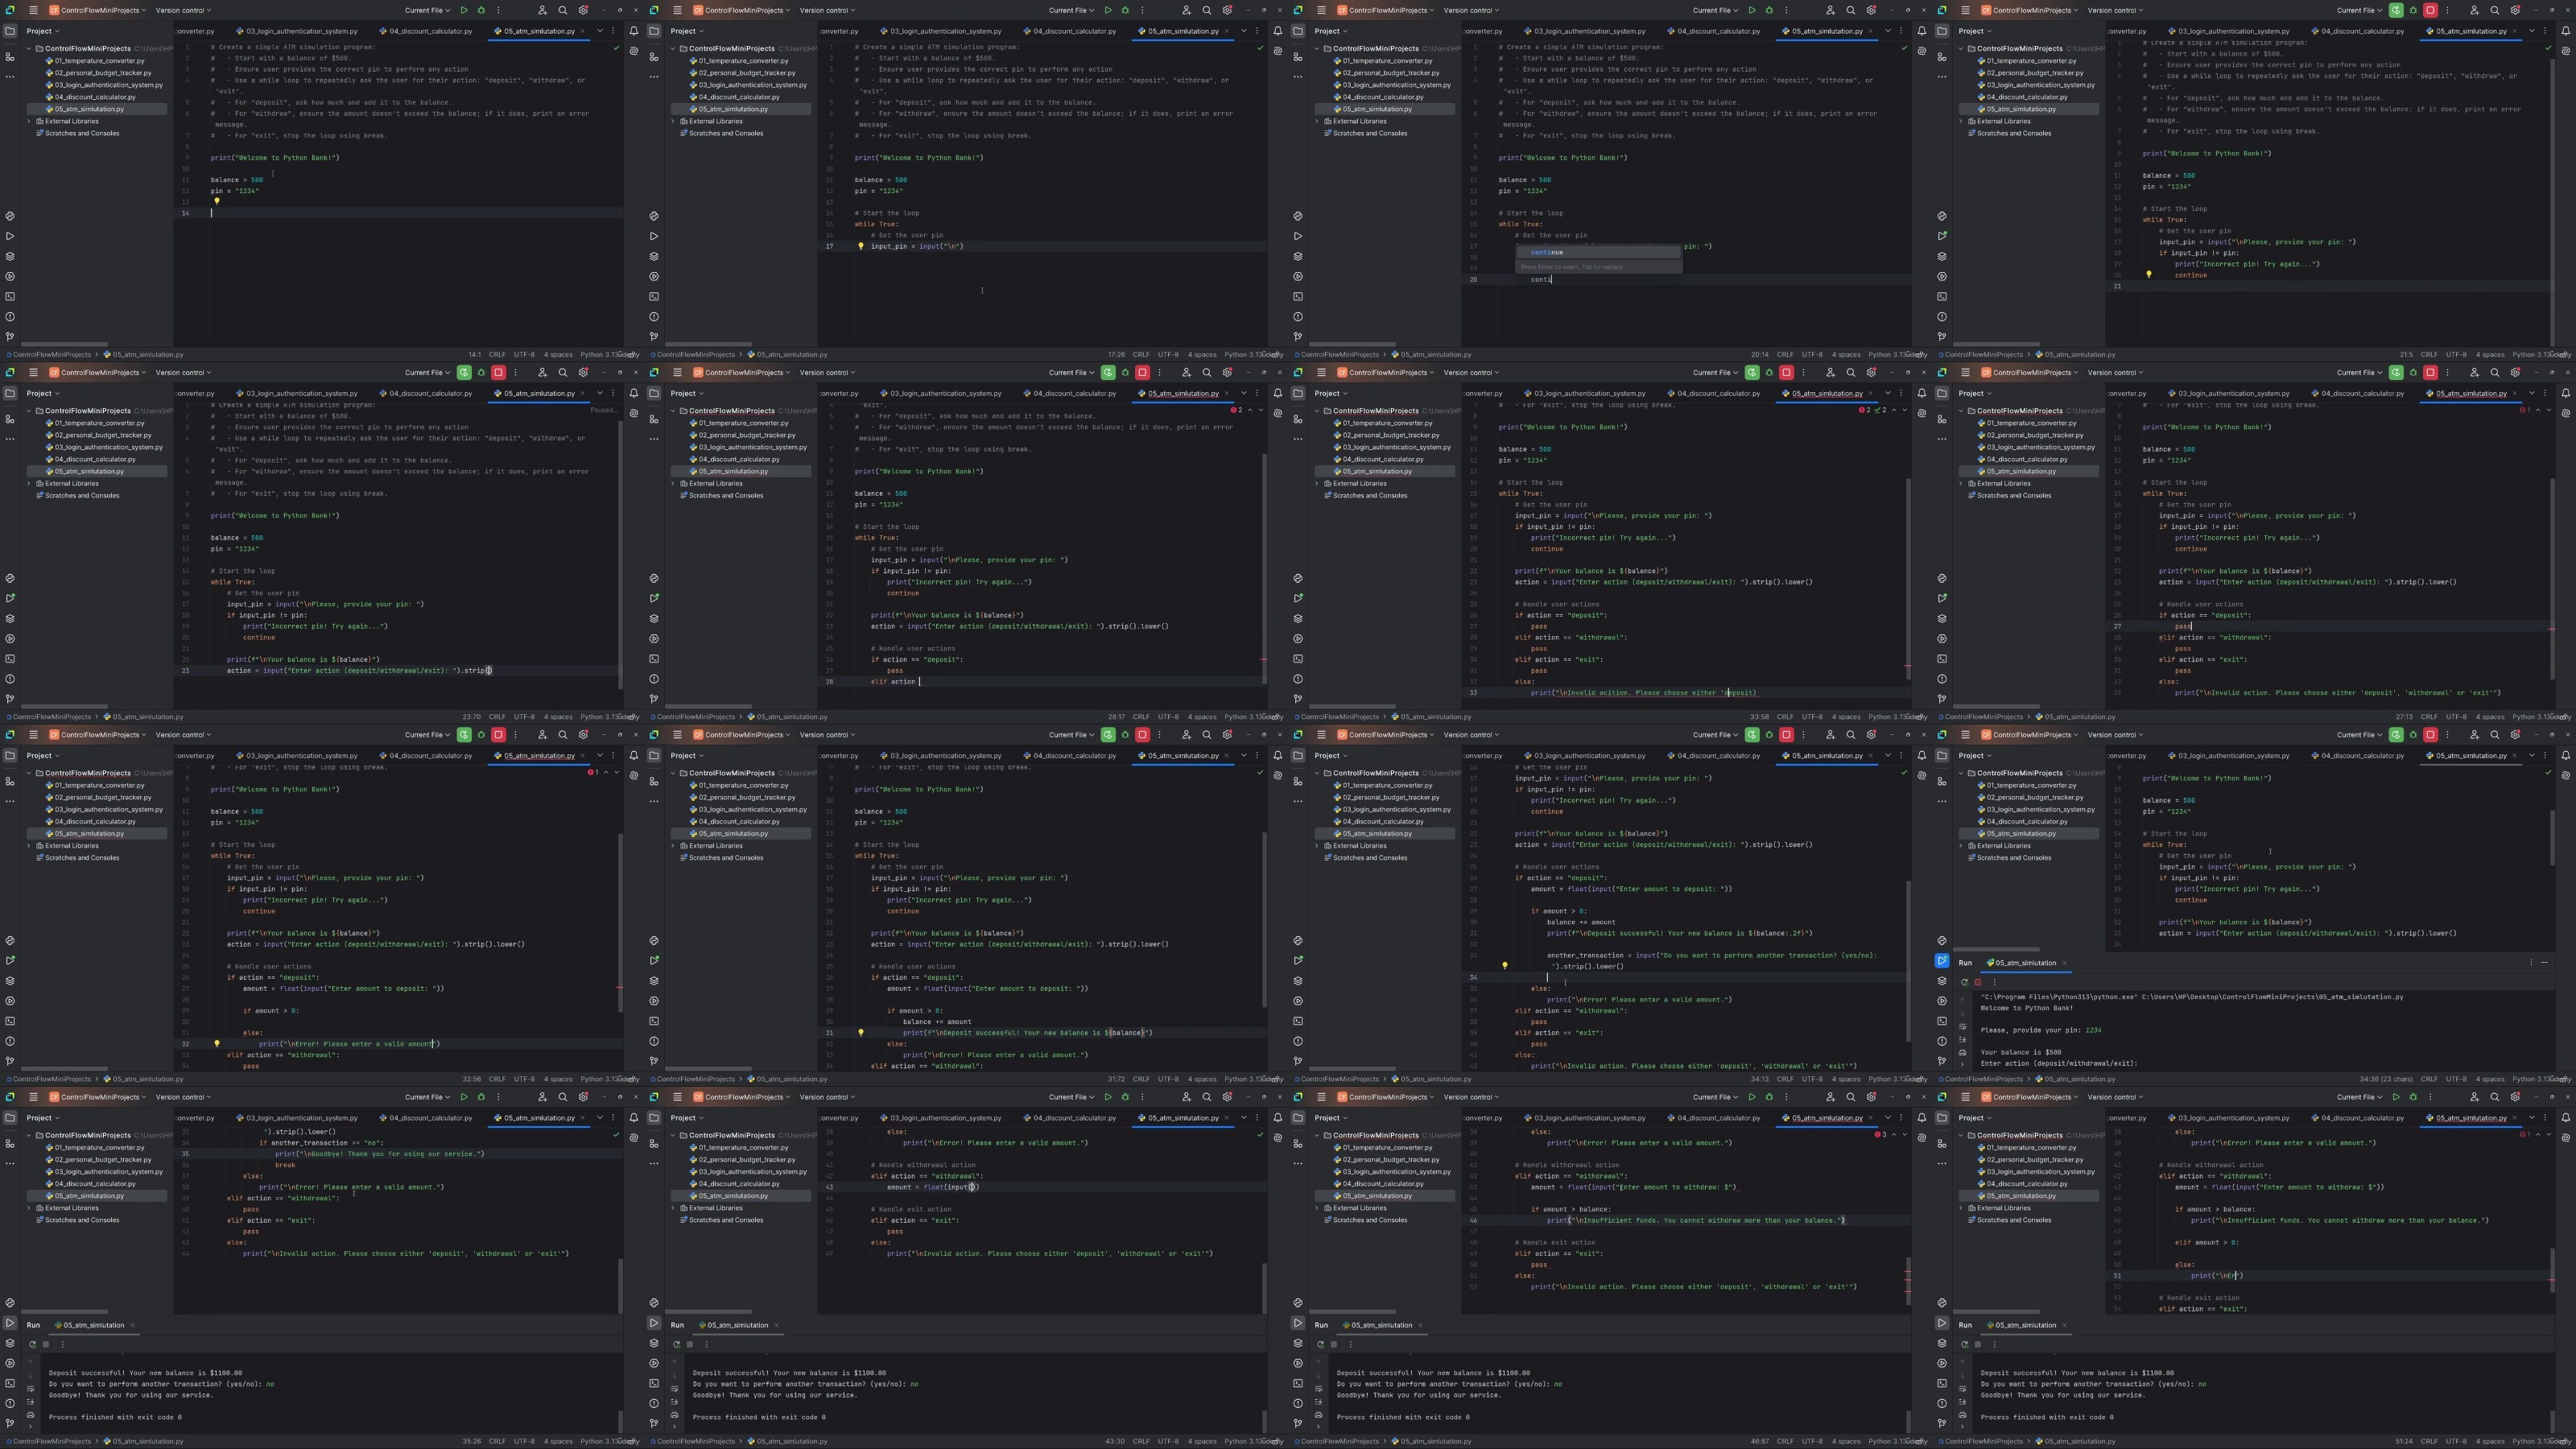Open the settings gear in window at caret 21:5
Image resolution: width=2576 pixels, height=1449 pixels.
coord(2515,10)
